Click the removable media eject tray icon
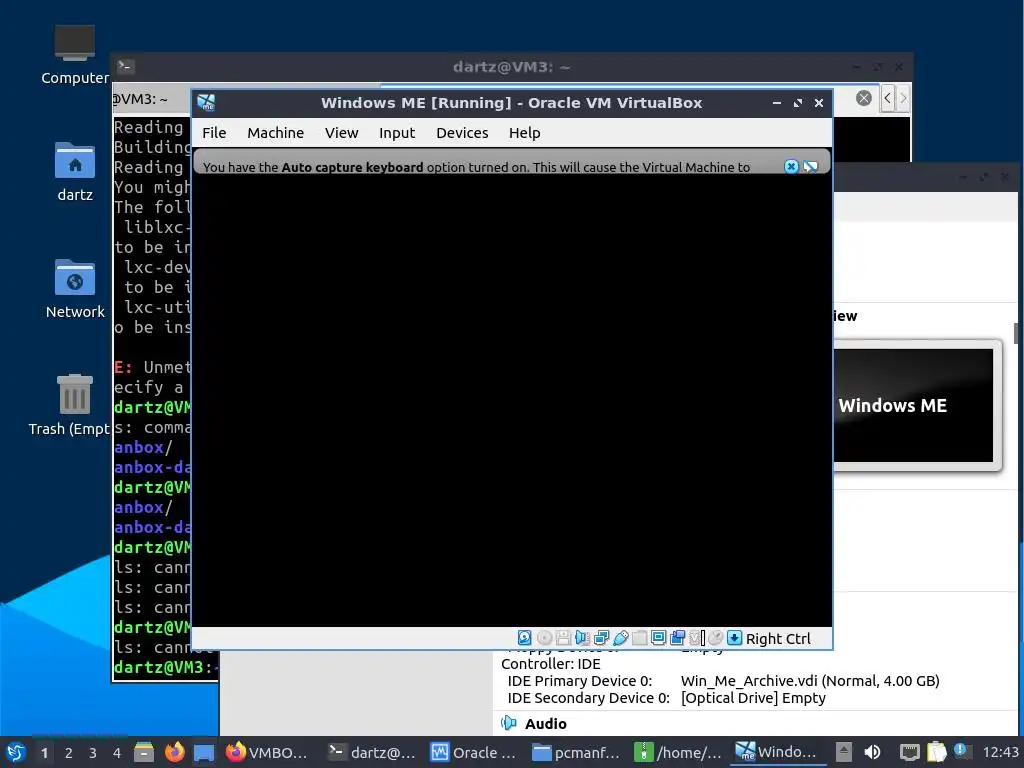Screen dimensions: 1024x768 (x=844, y=752)
